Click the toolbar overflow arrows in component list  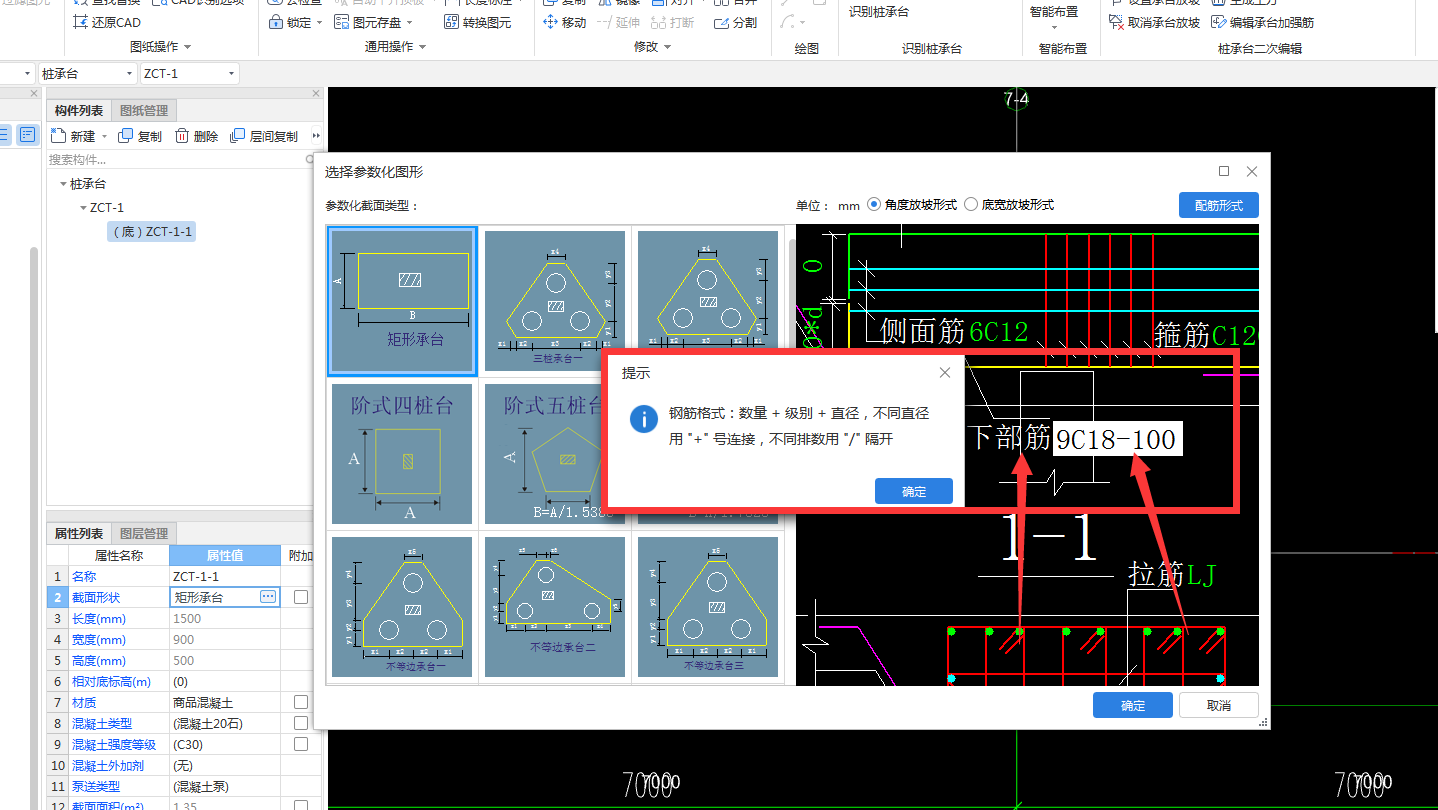pos(317,136)
